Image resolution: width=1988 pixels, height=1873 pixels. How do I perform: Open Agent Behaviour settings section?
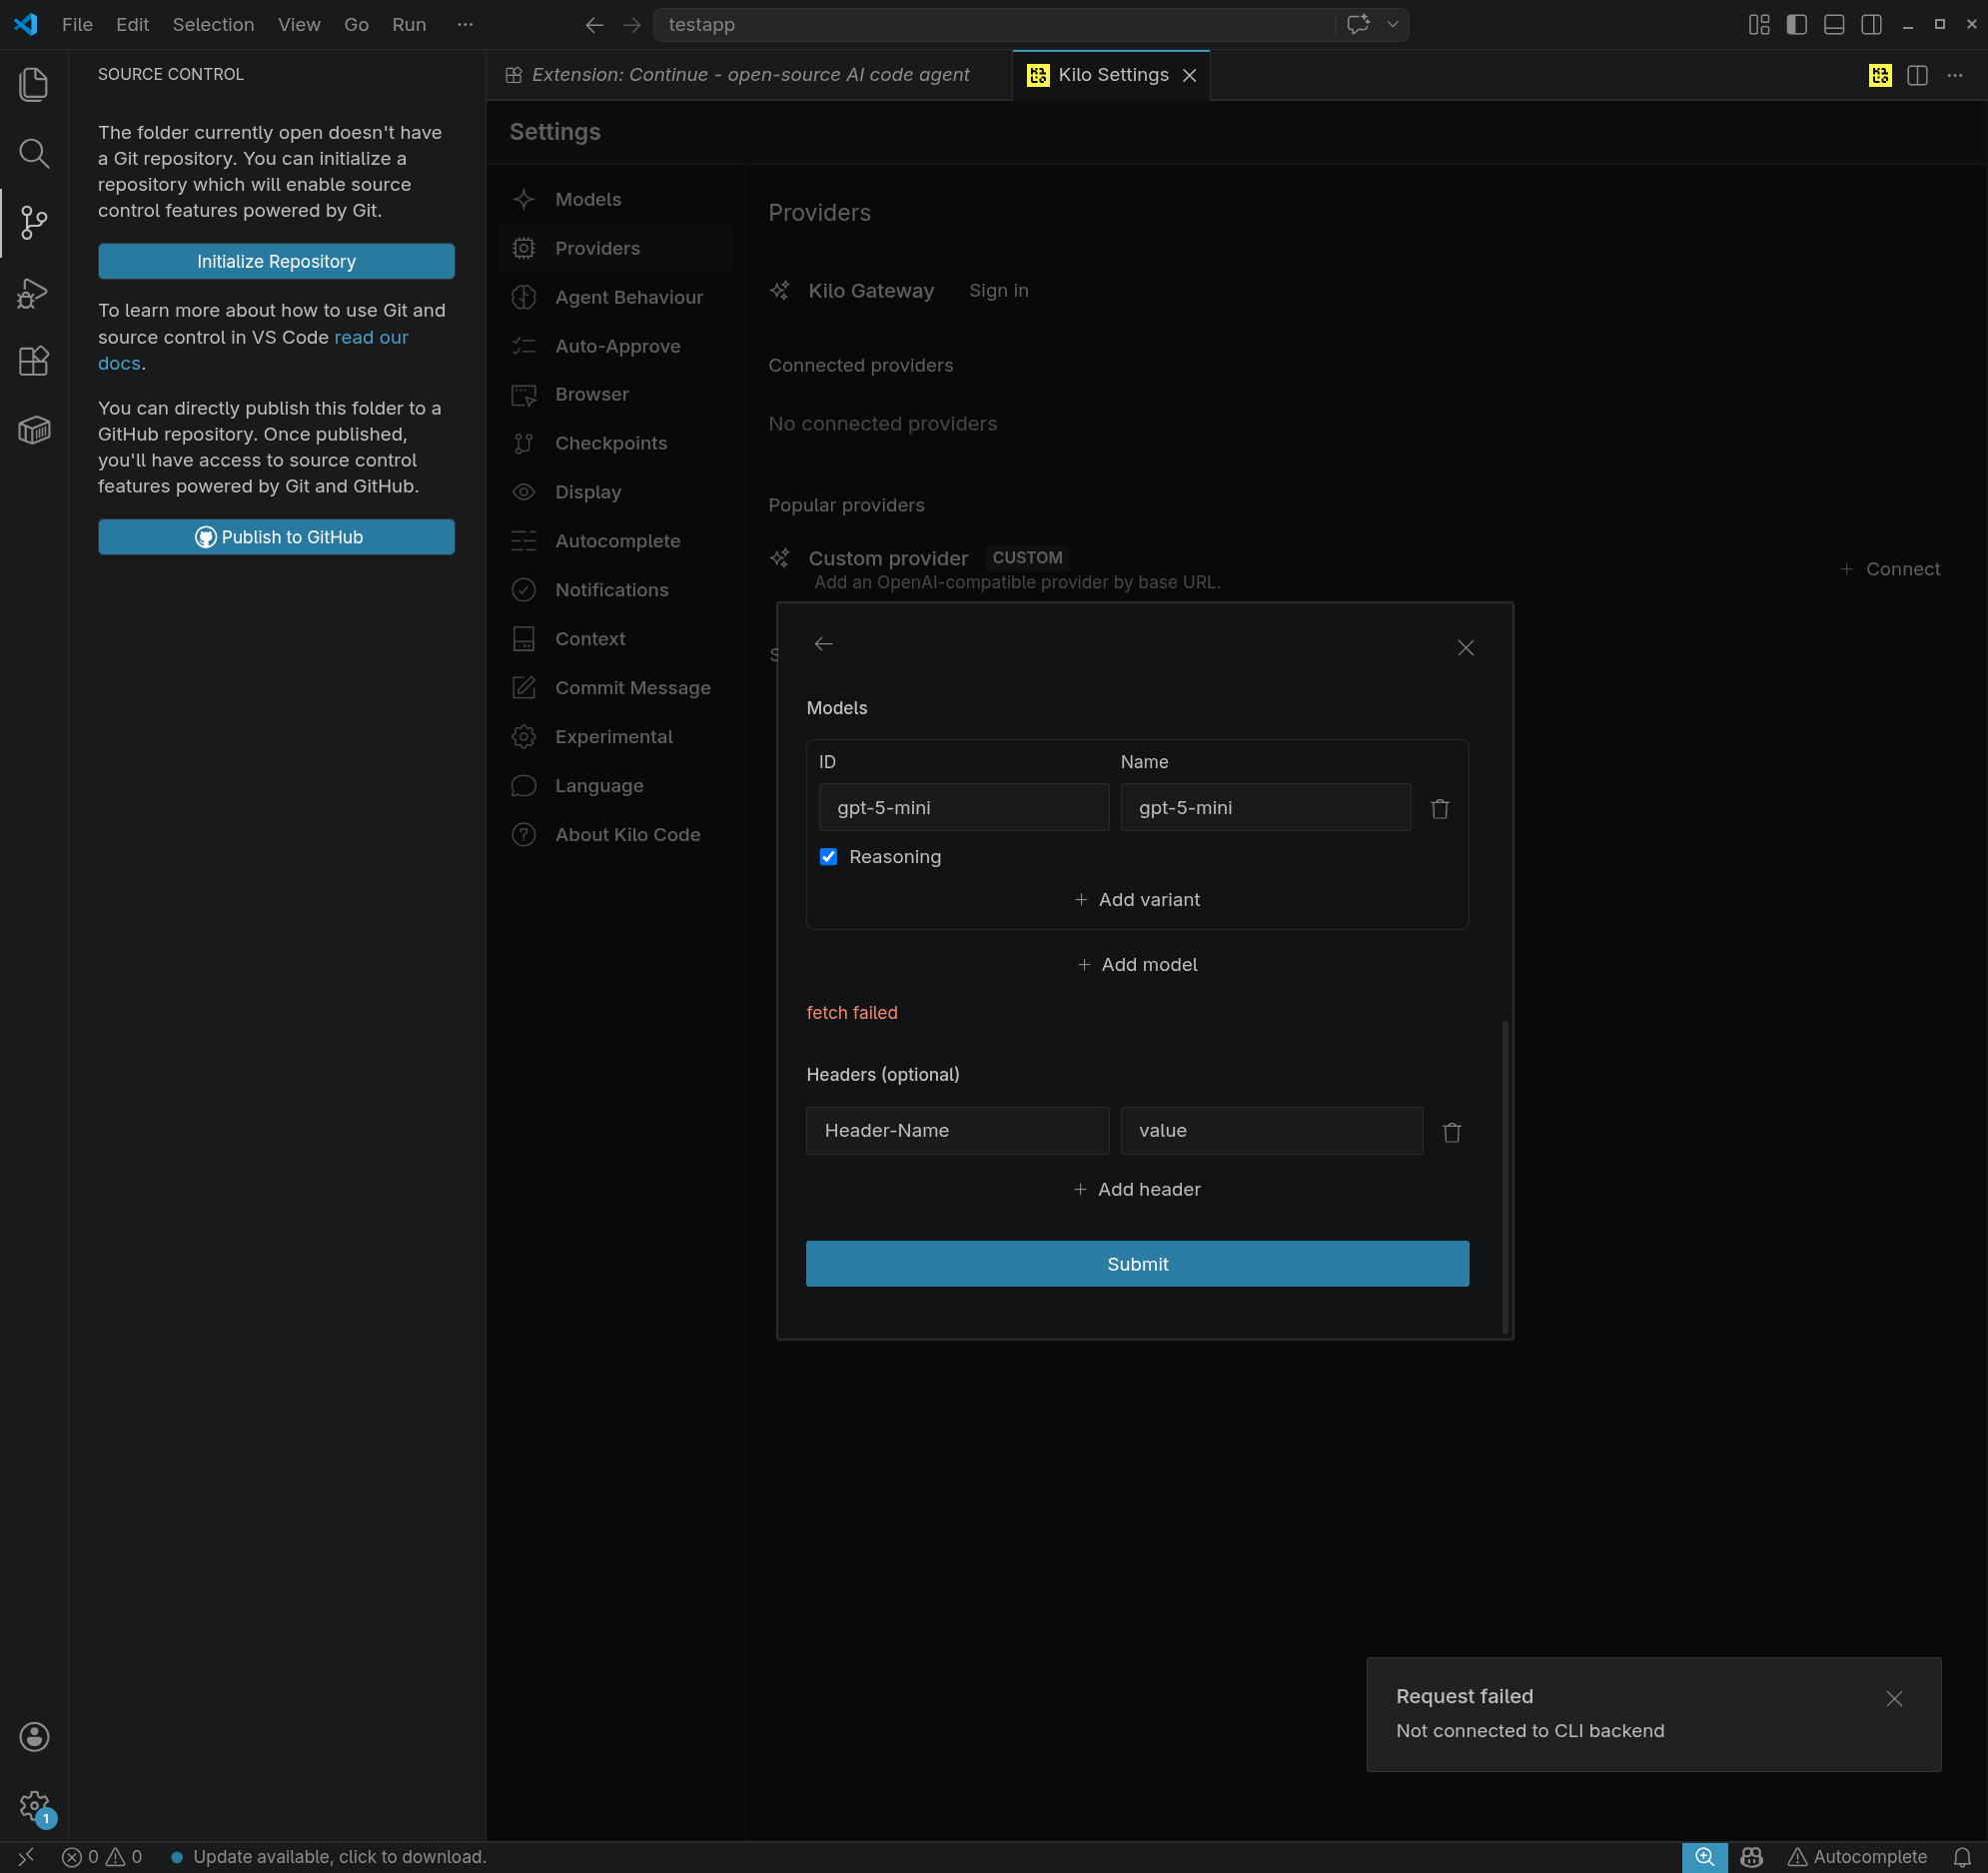pos(615,297)
